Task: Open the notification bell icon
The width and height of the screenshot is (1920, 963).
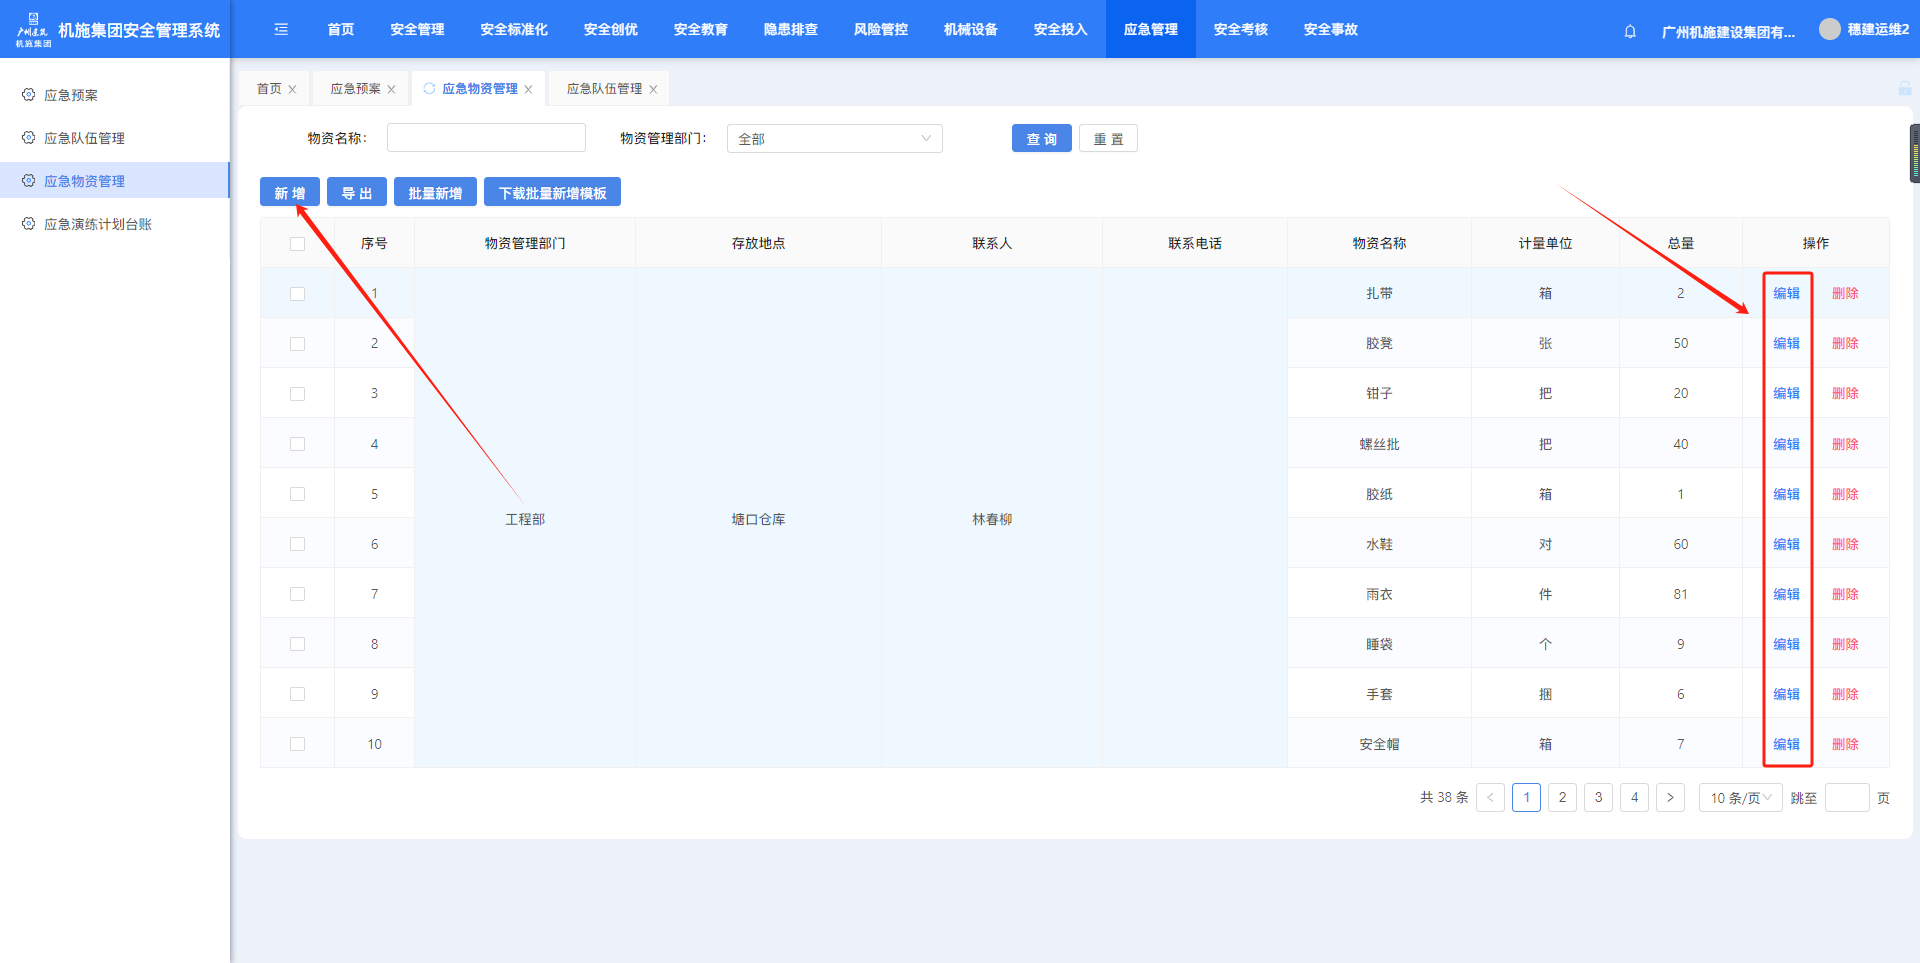Action: [x=1630, y=31]
